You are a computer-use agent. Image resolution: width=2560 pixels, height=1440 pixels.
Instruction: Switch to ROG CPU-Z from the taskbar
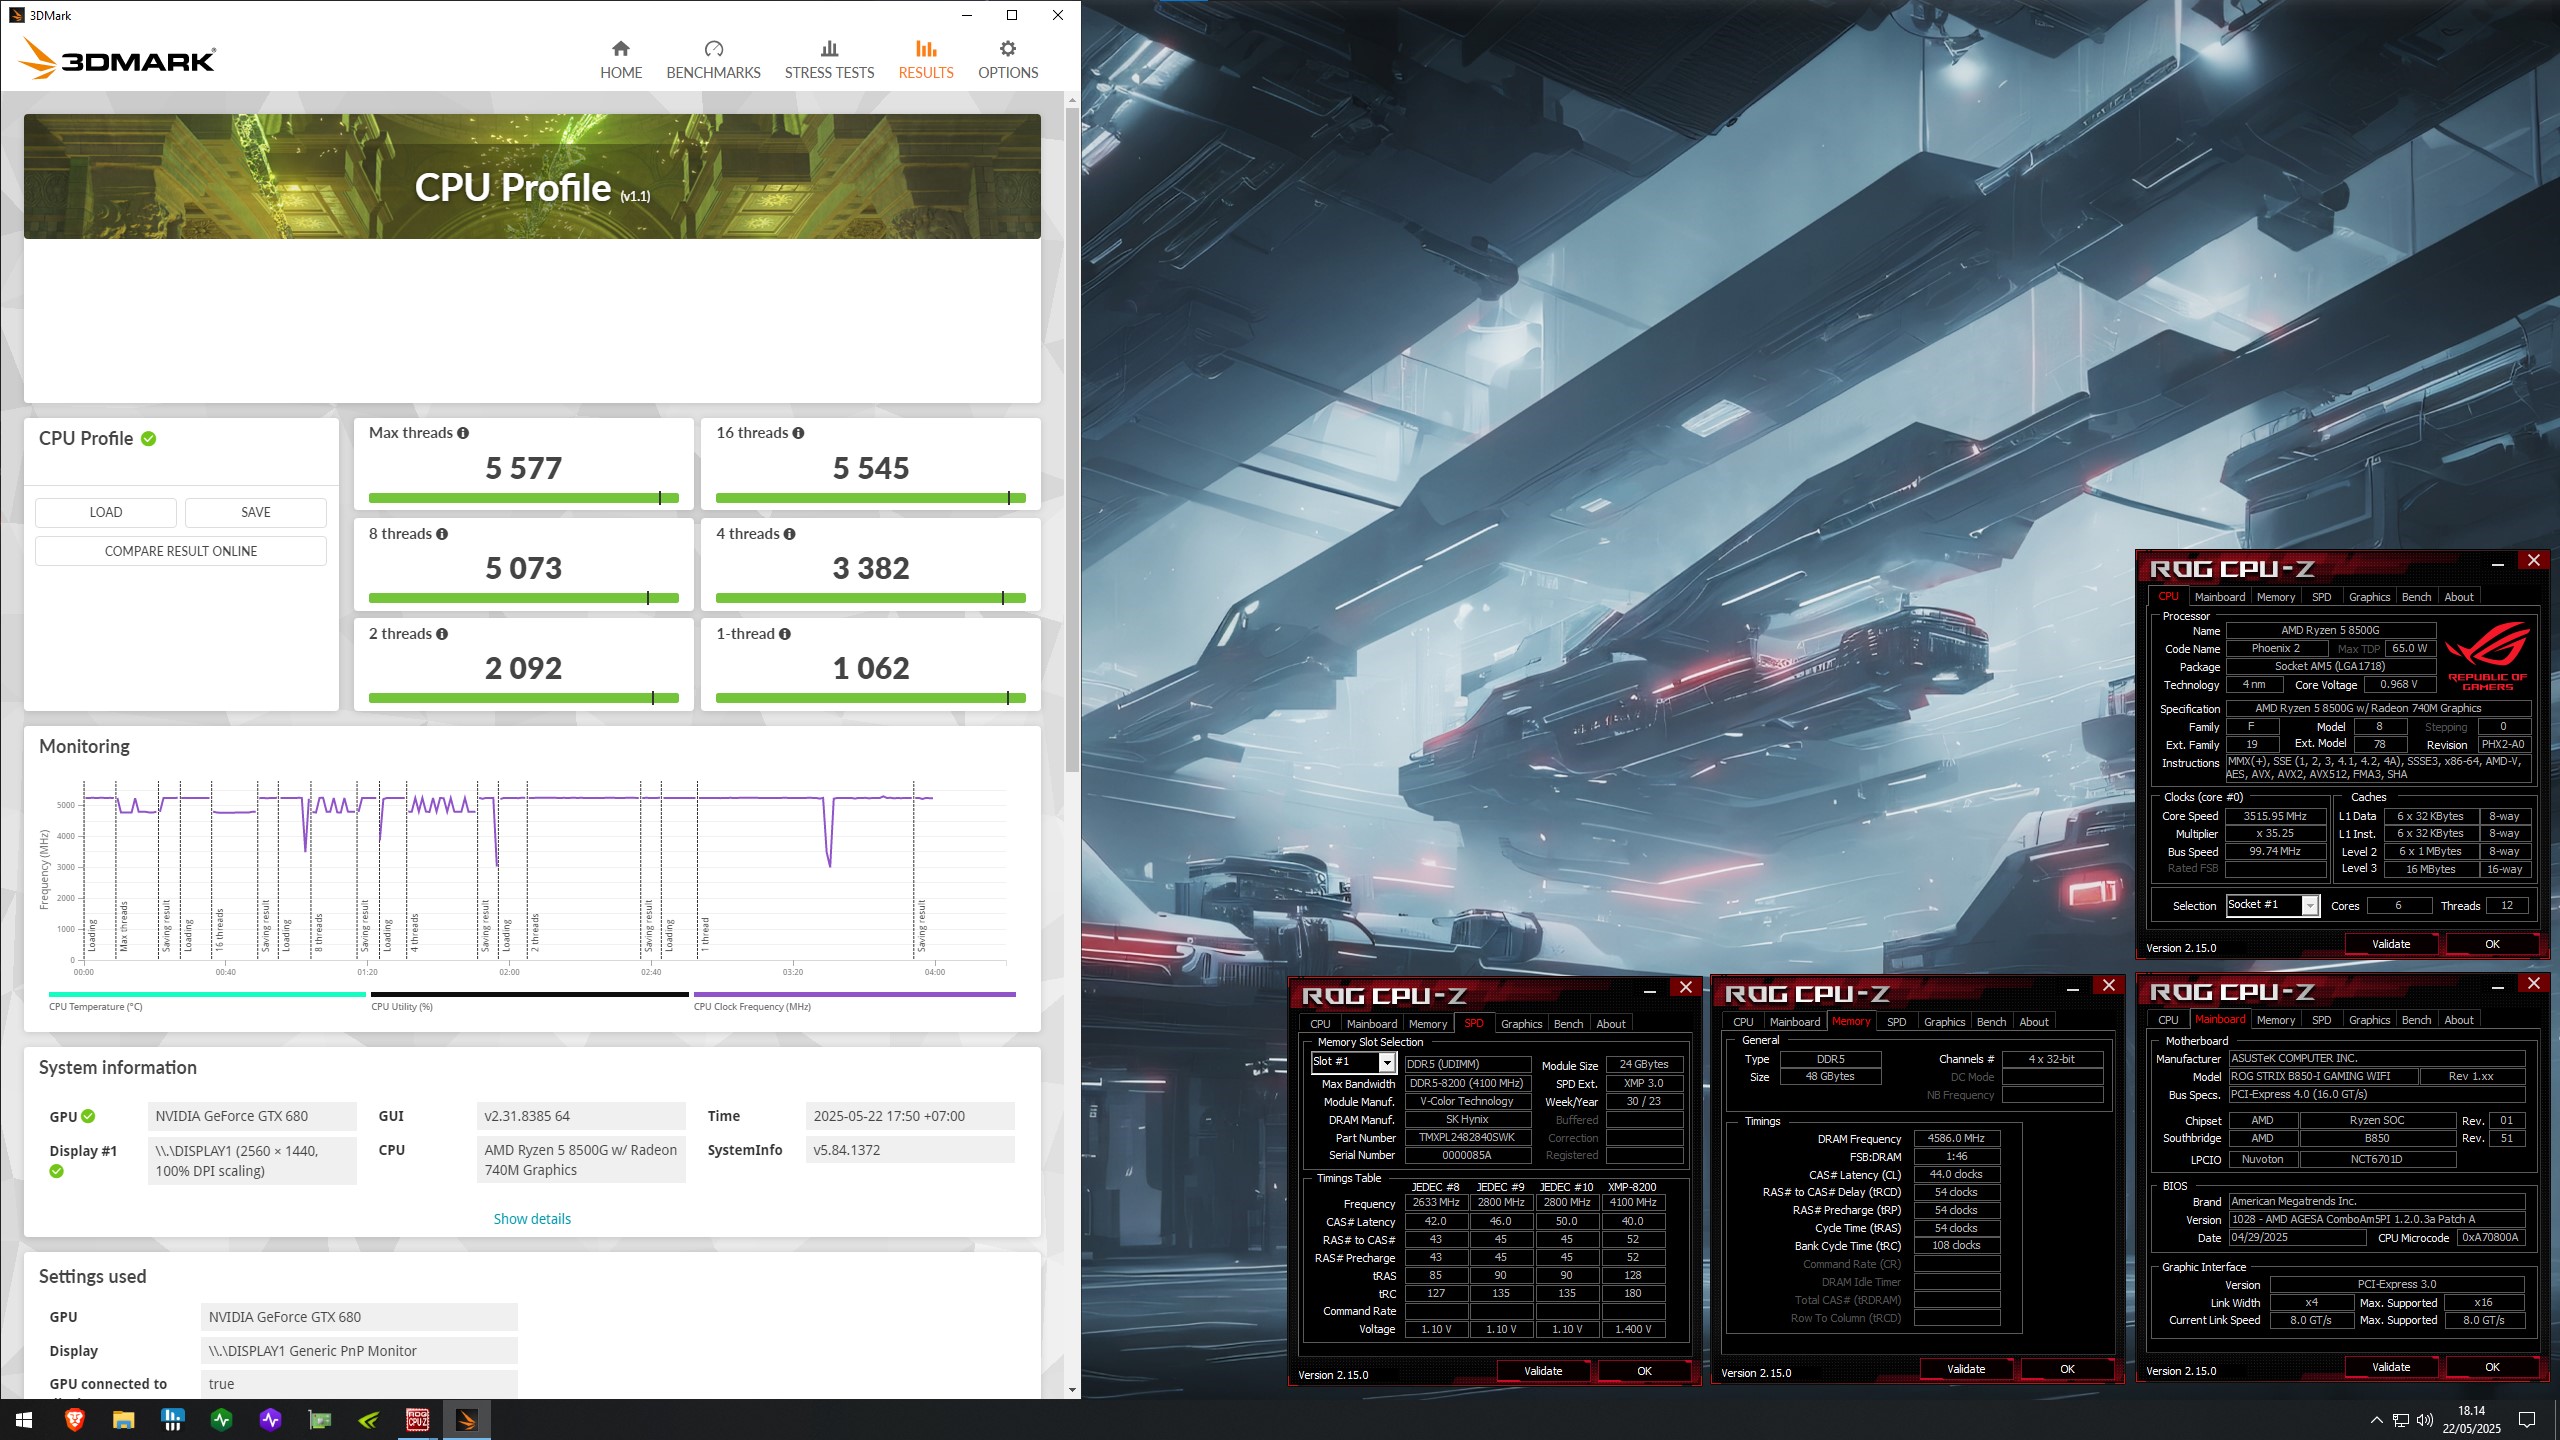417,1419
